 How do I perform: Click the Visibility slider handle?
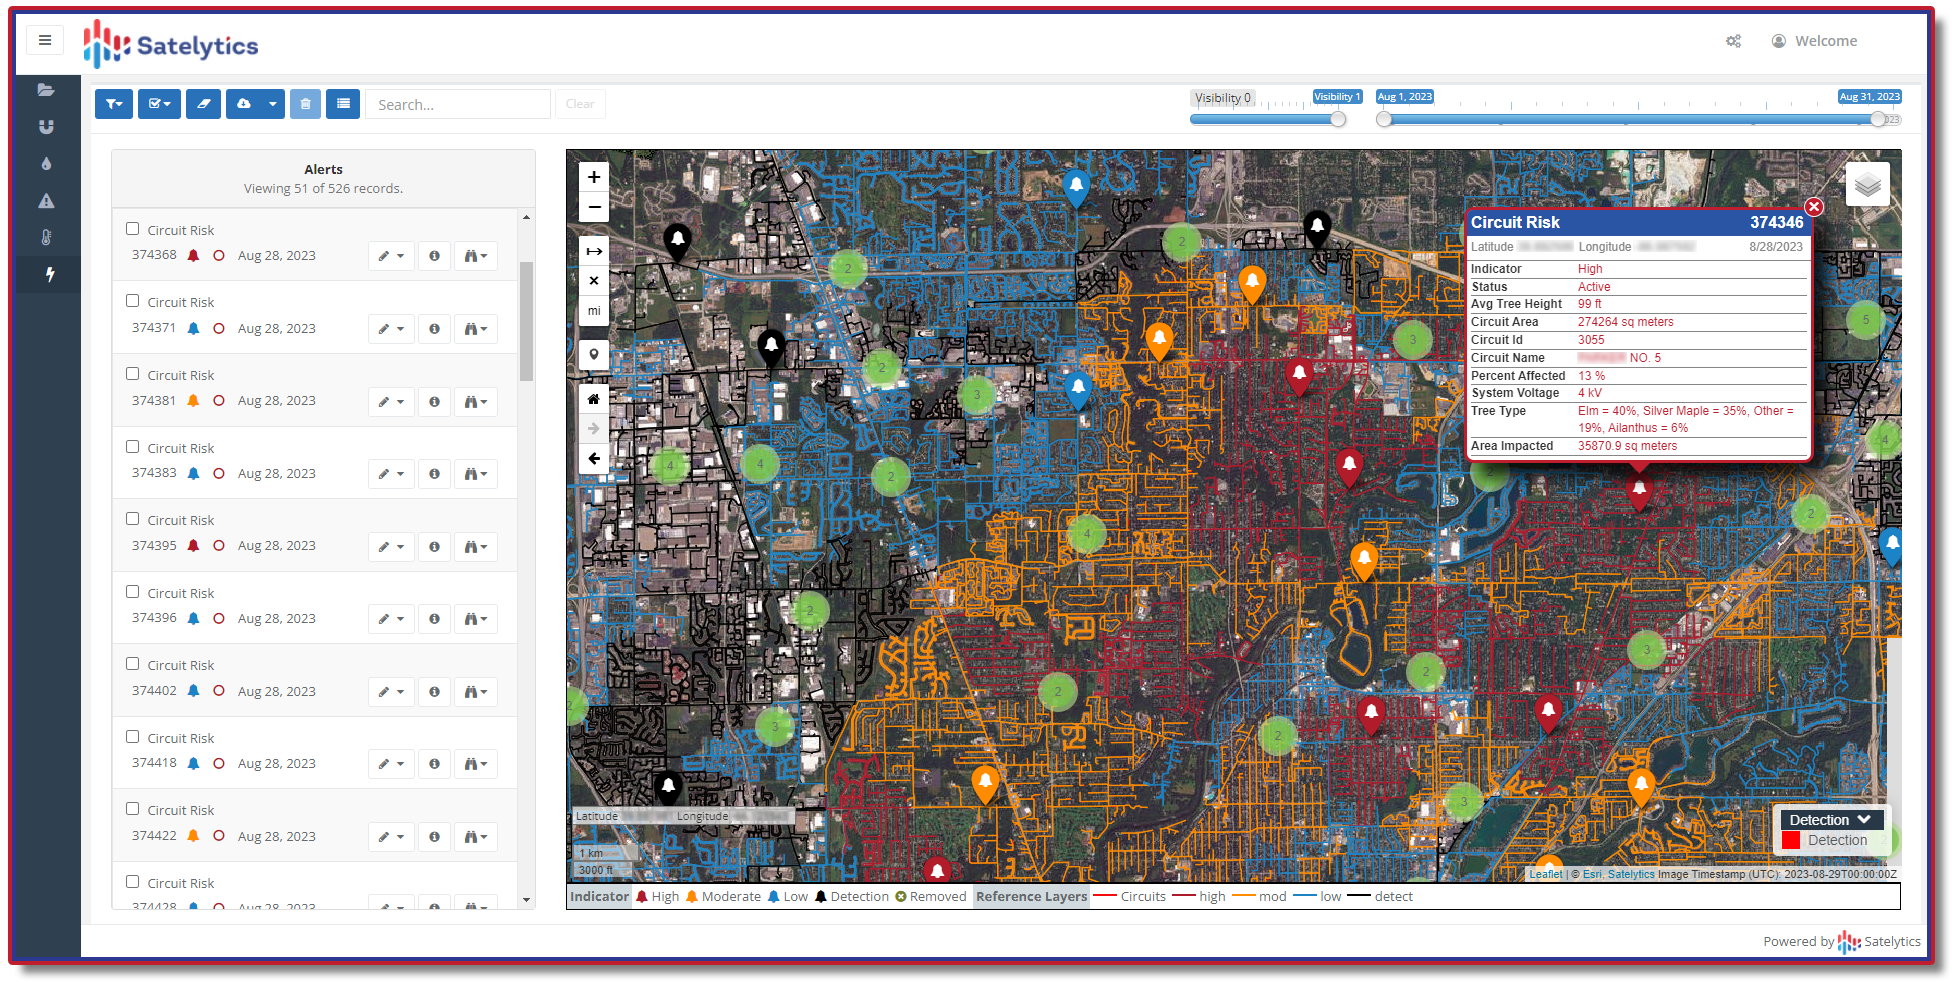pyautogui.click(x=1338, y=120)
